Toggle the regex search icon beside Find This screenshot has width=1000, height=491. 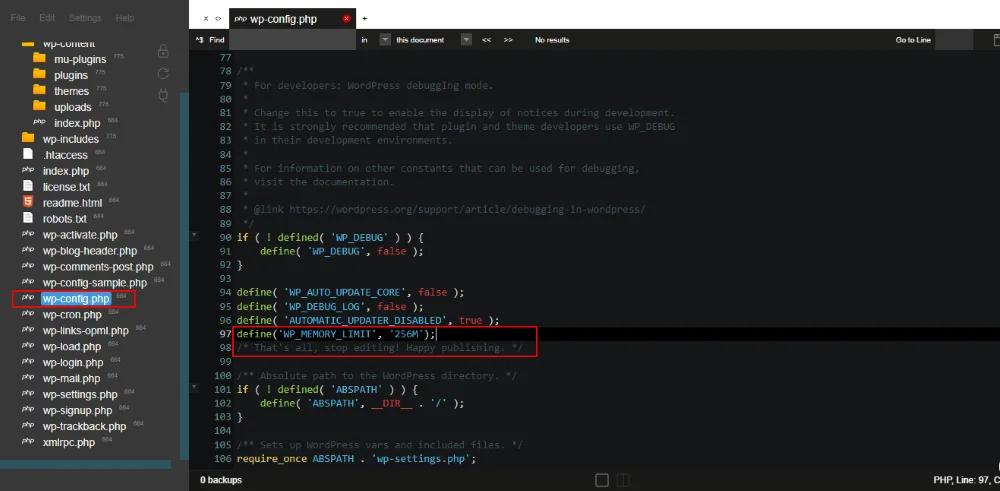click(x=200, y=40)
